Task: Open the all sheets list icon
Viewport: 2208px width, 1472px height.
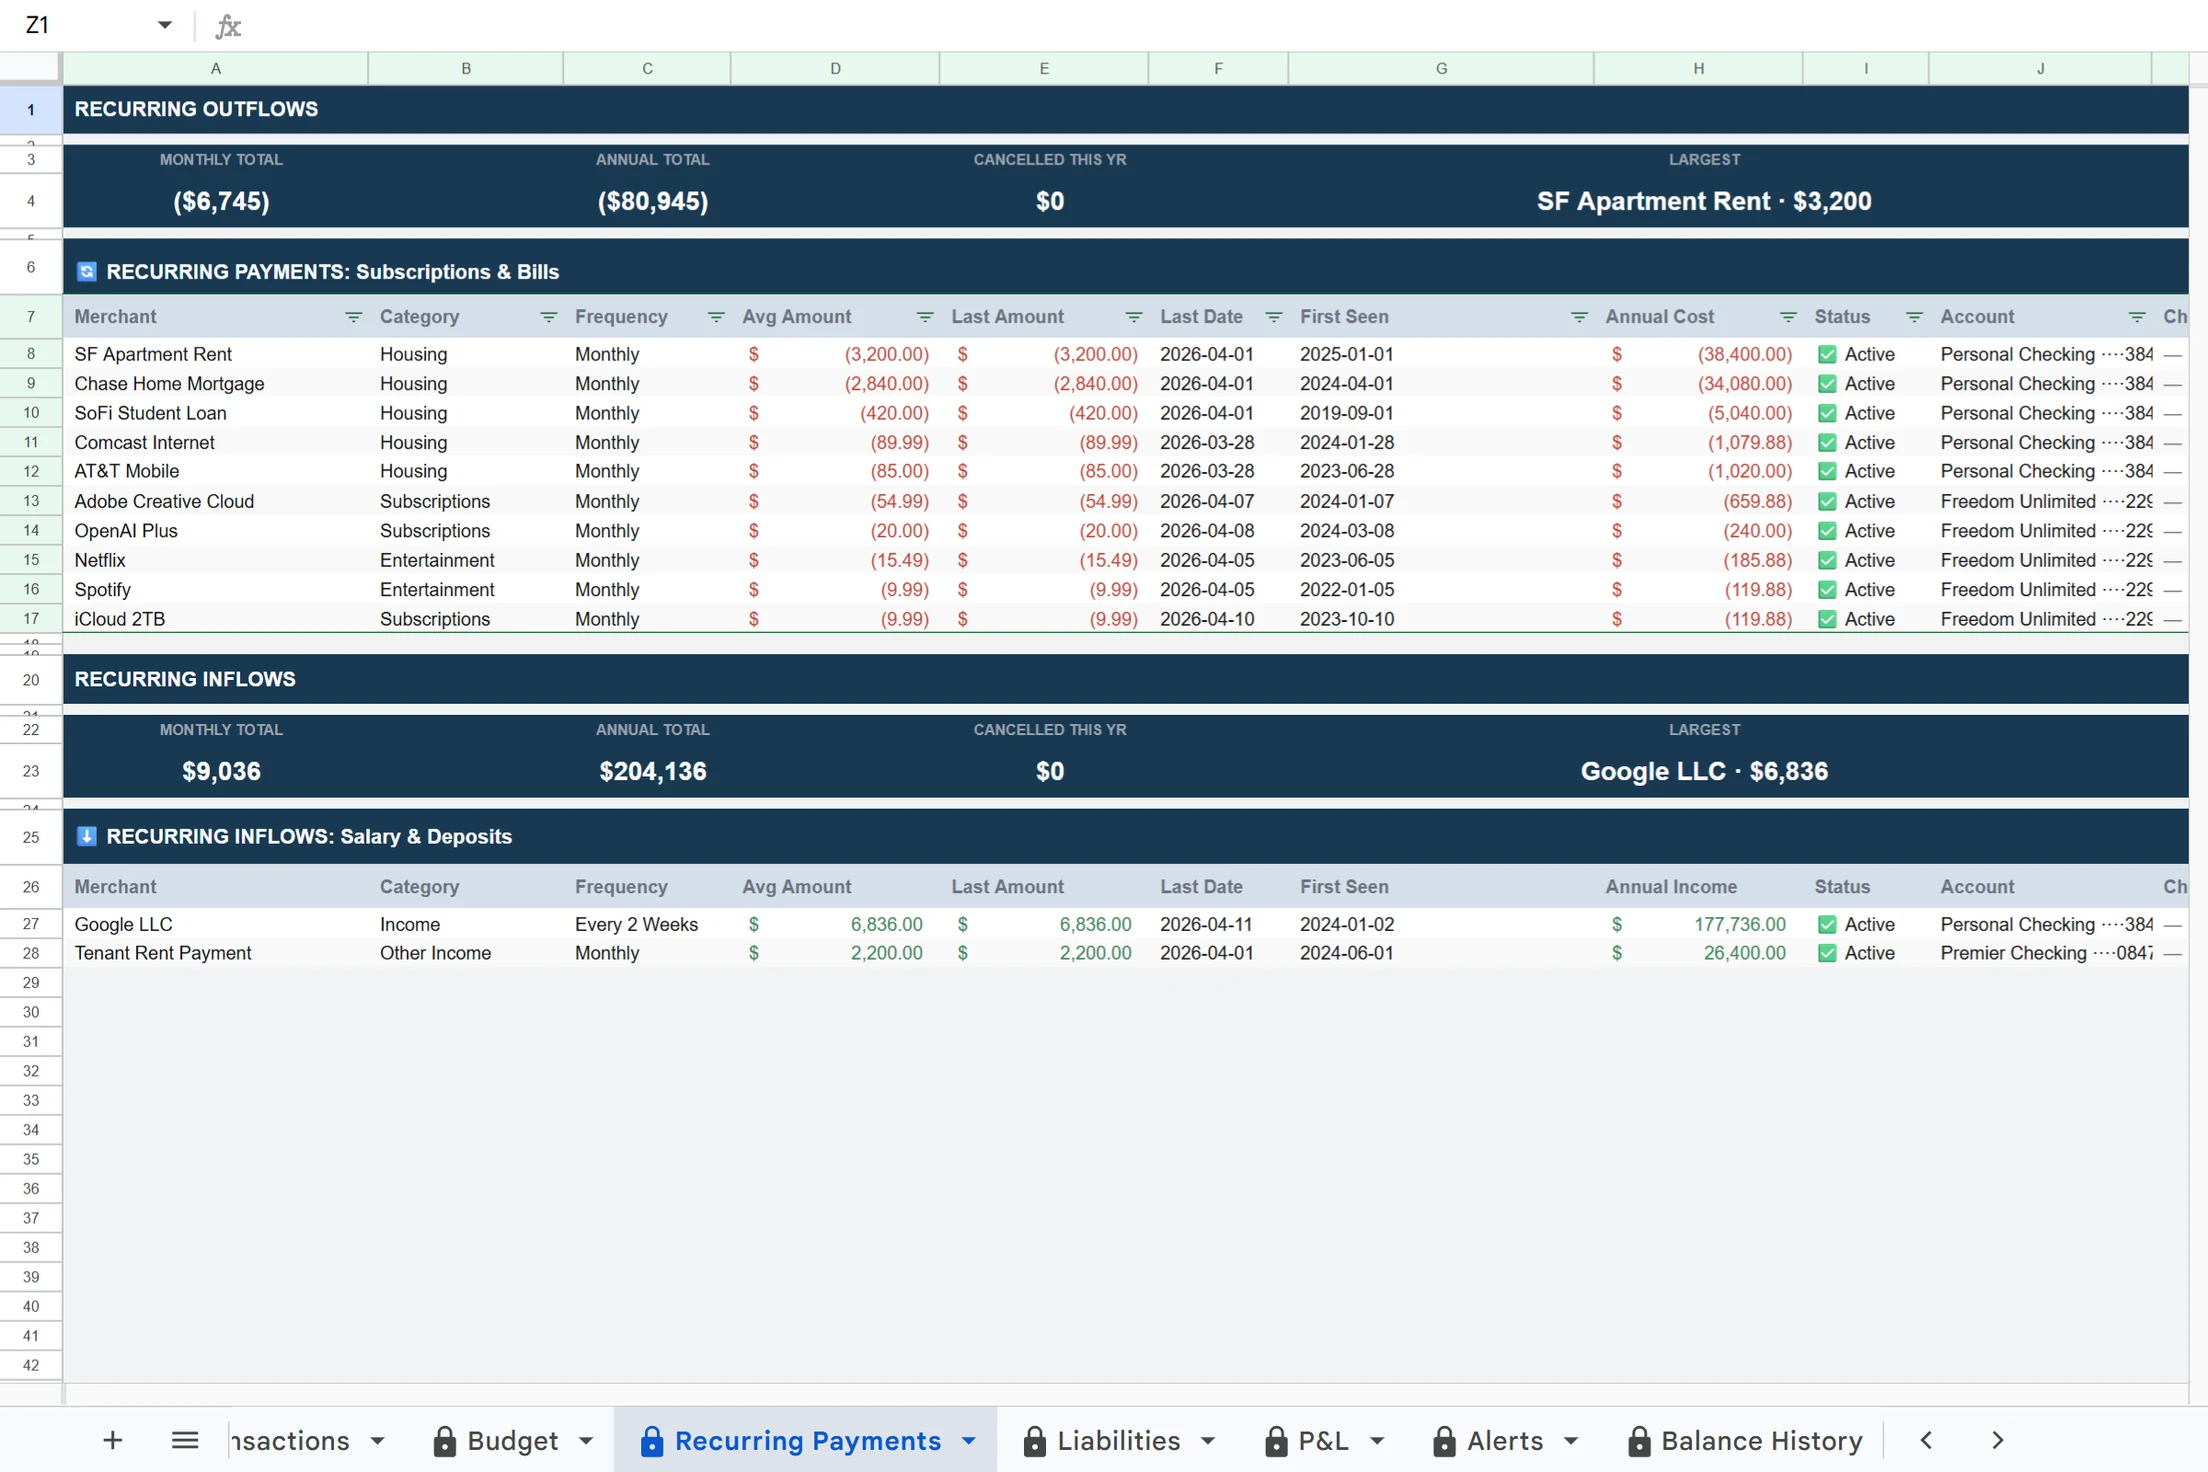Action: point(185,1440)
